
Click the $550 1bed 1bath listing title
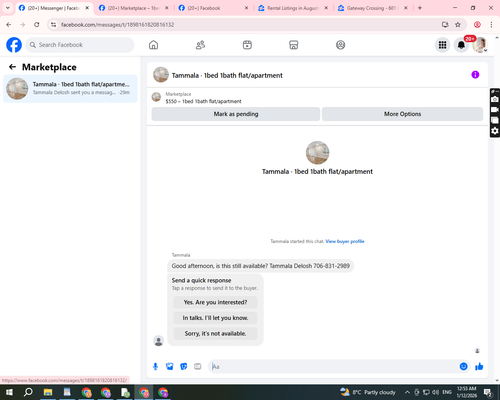(x=203, y=101)
